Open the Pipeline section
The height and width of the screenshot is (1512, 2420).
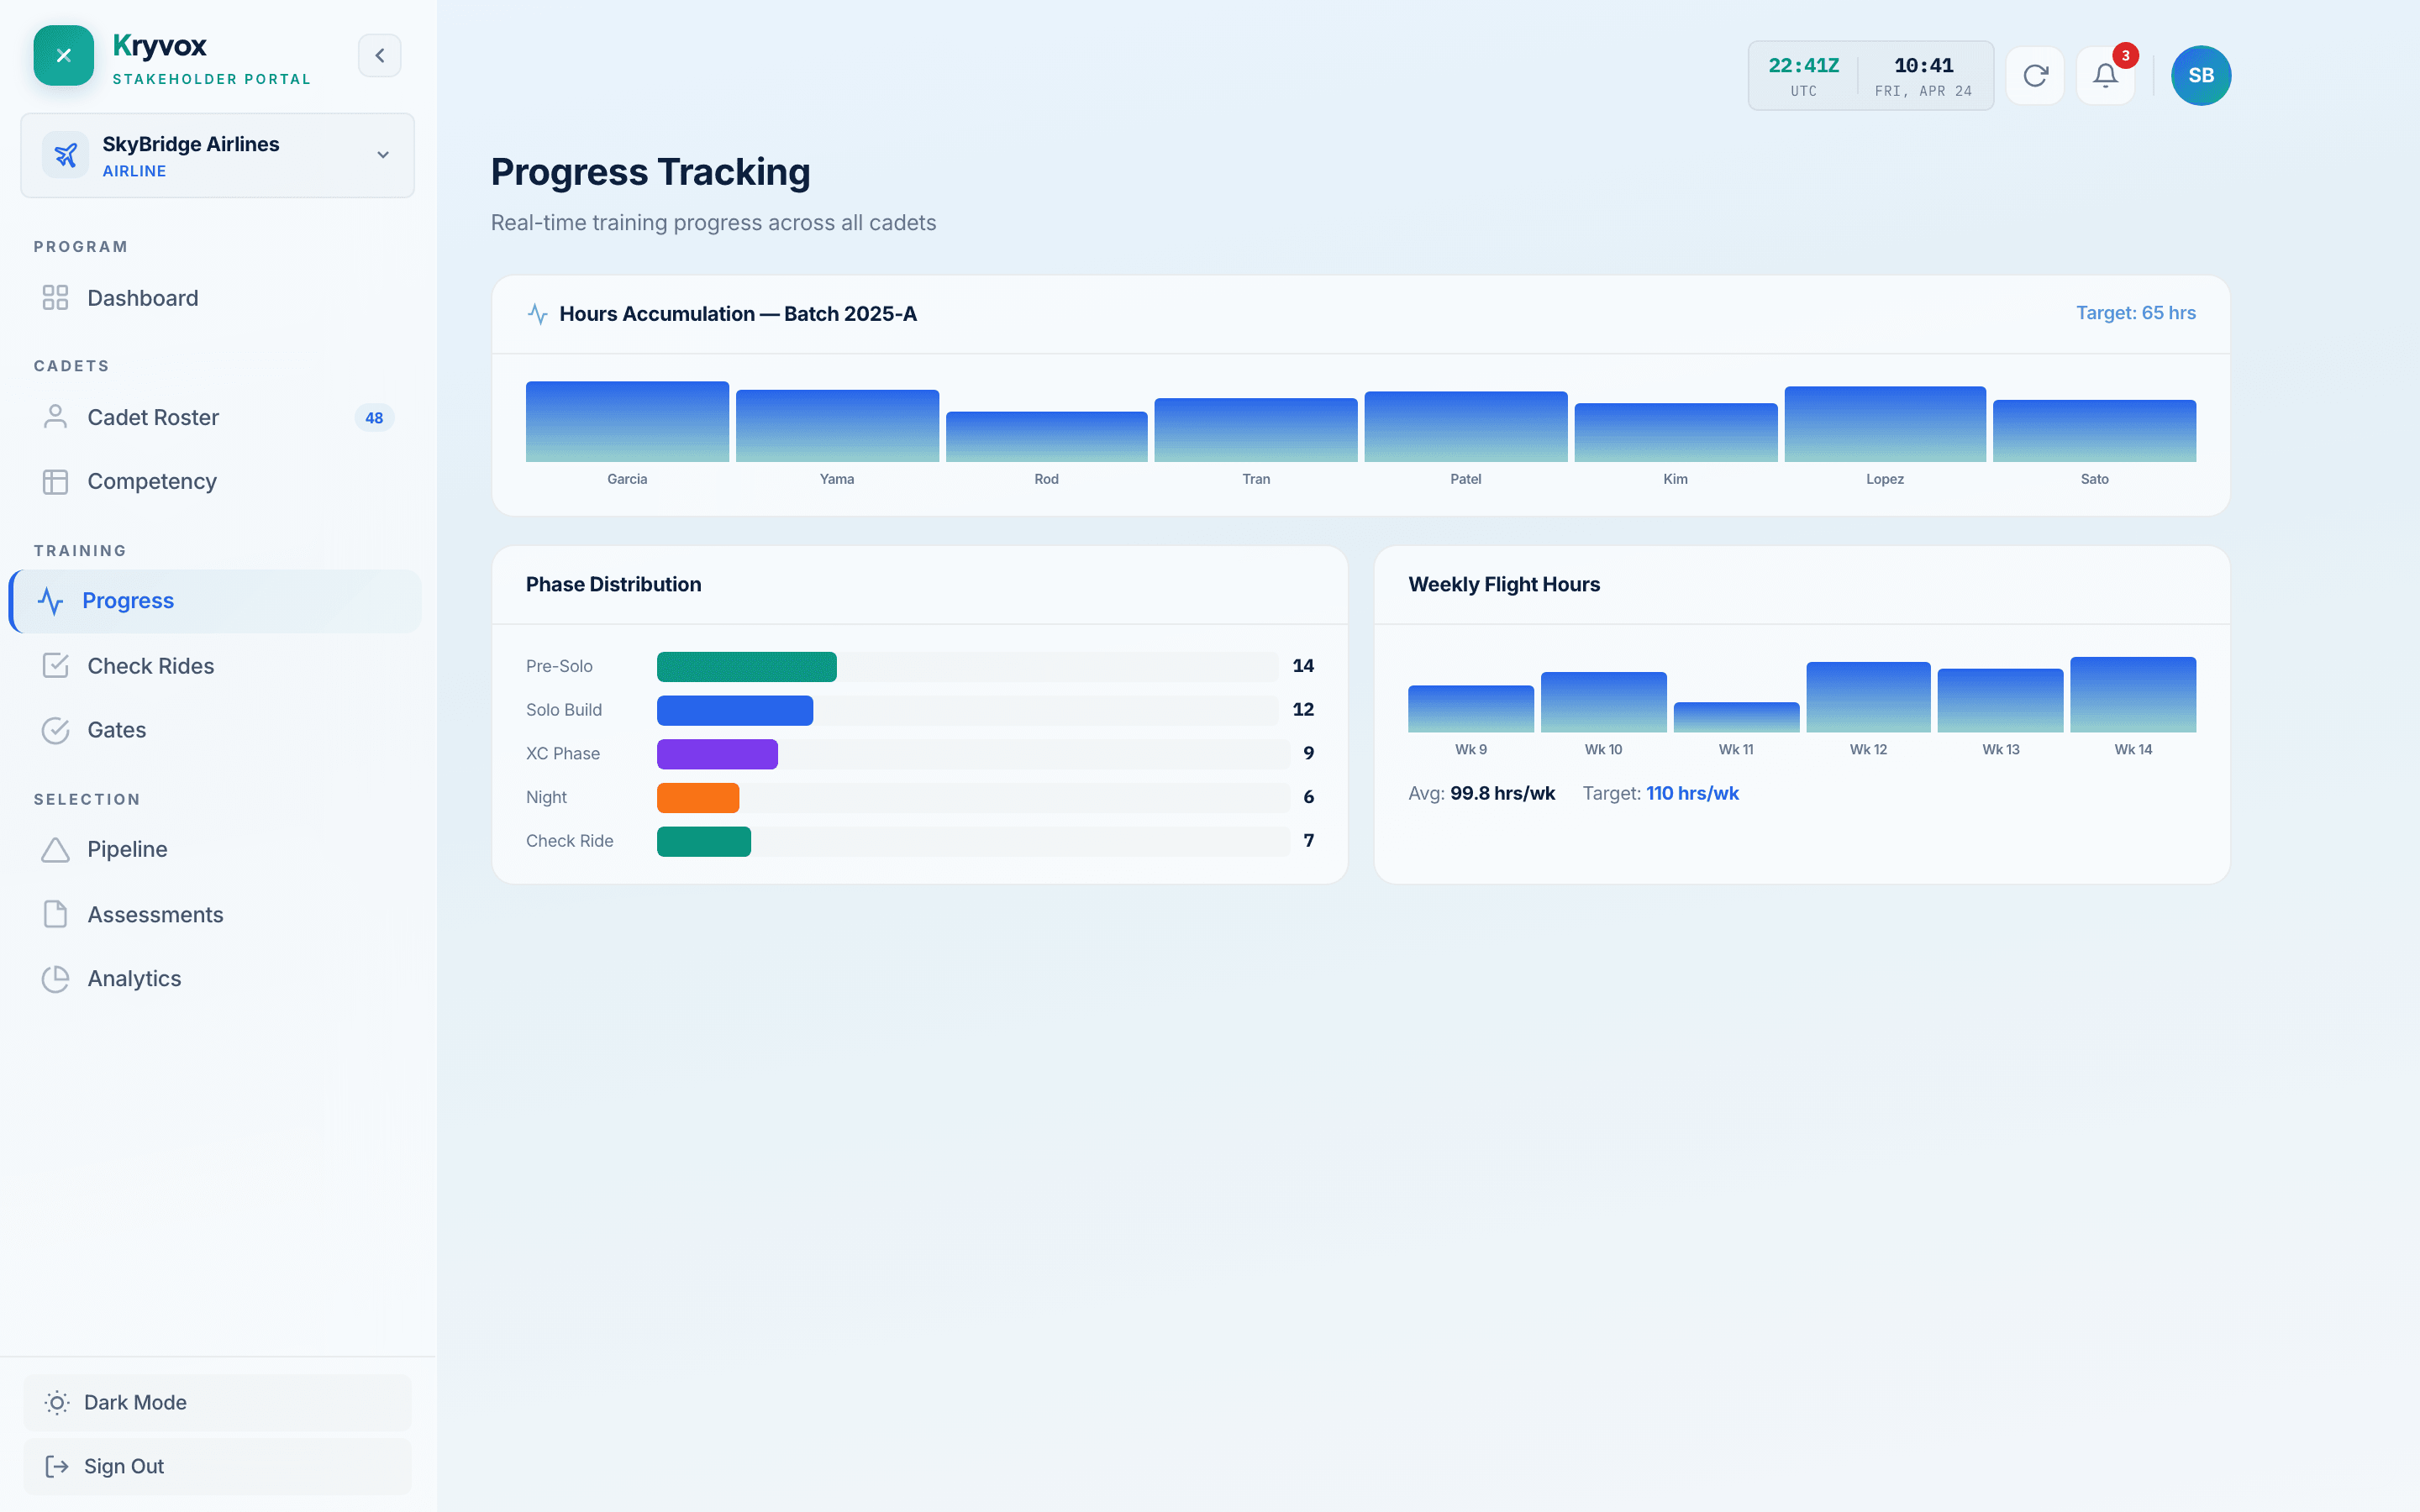tap(215, 849)
